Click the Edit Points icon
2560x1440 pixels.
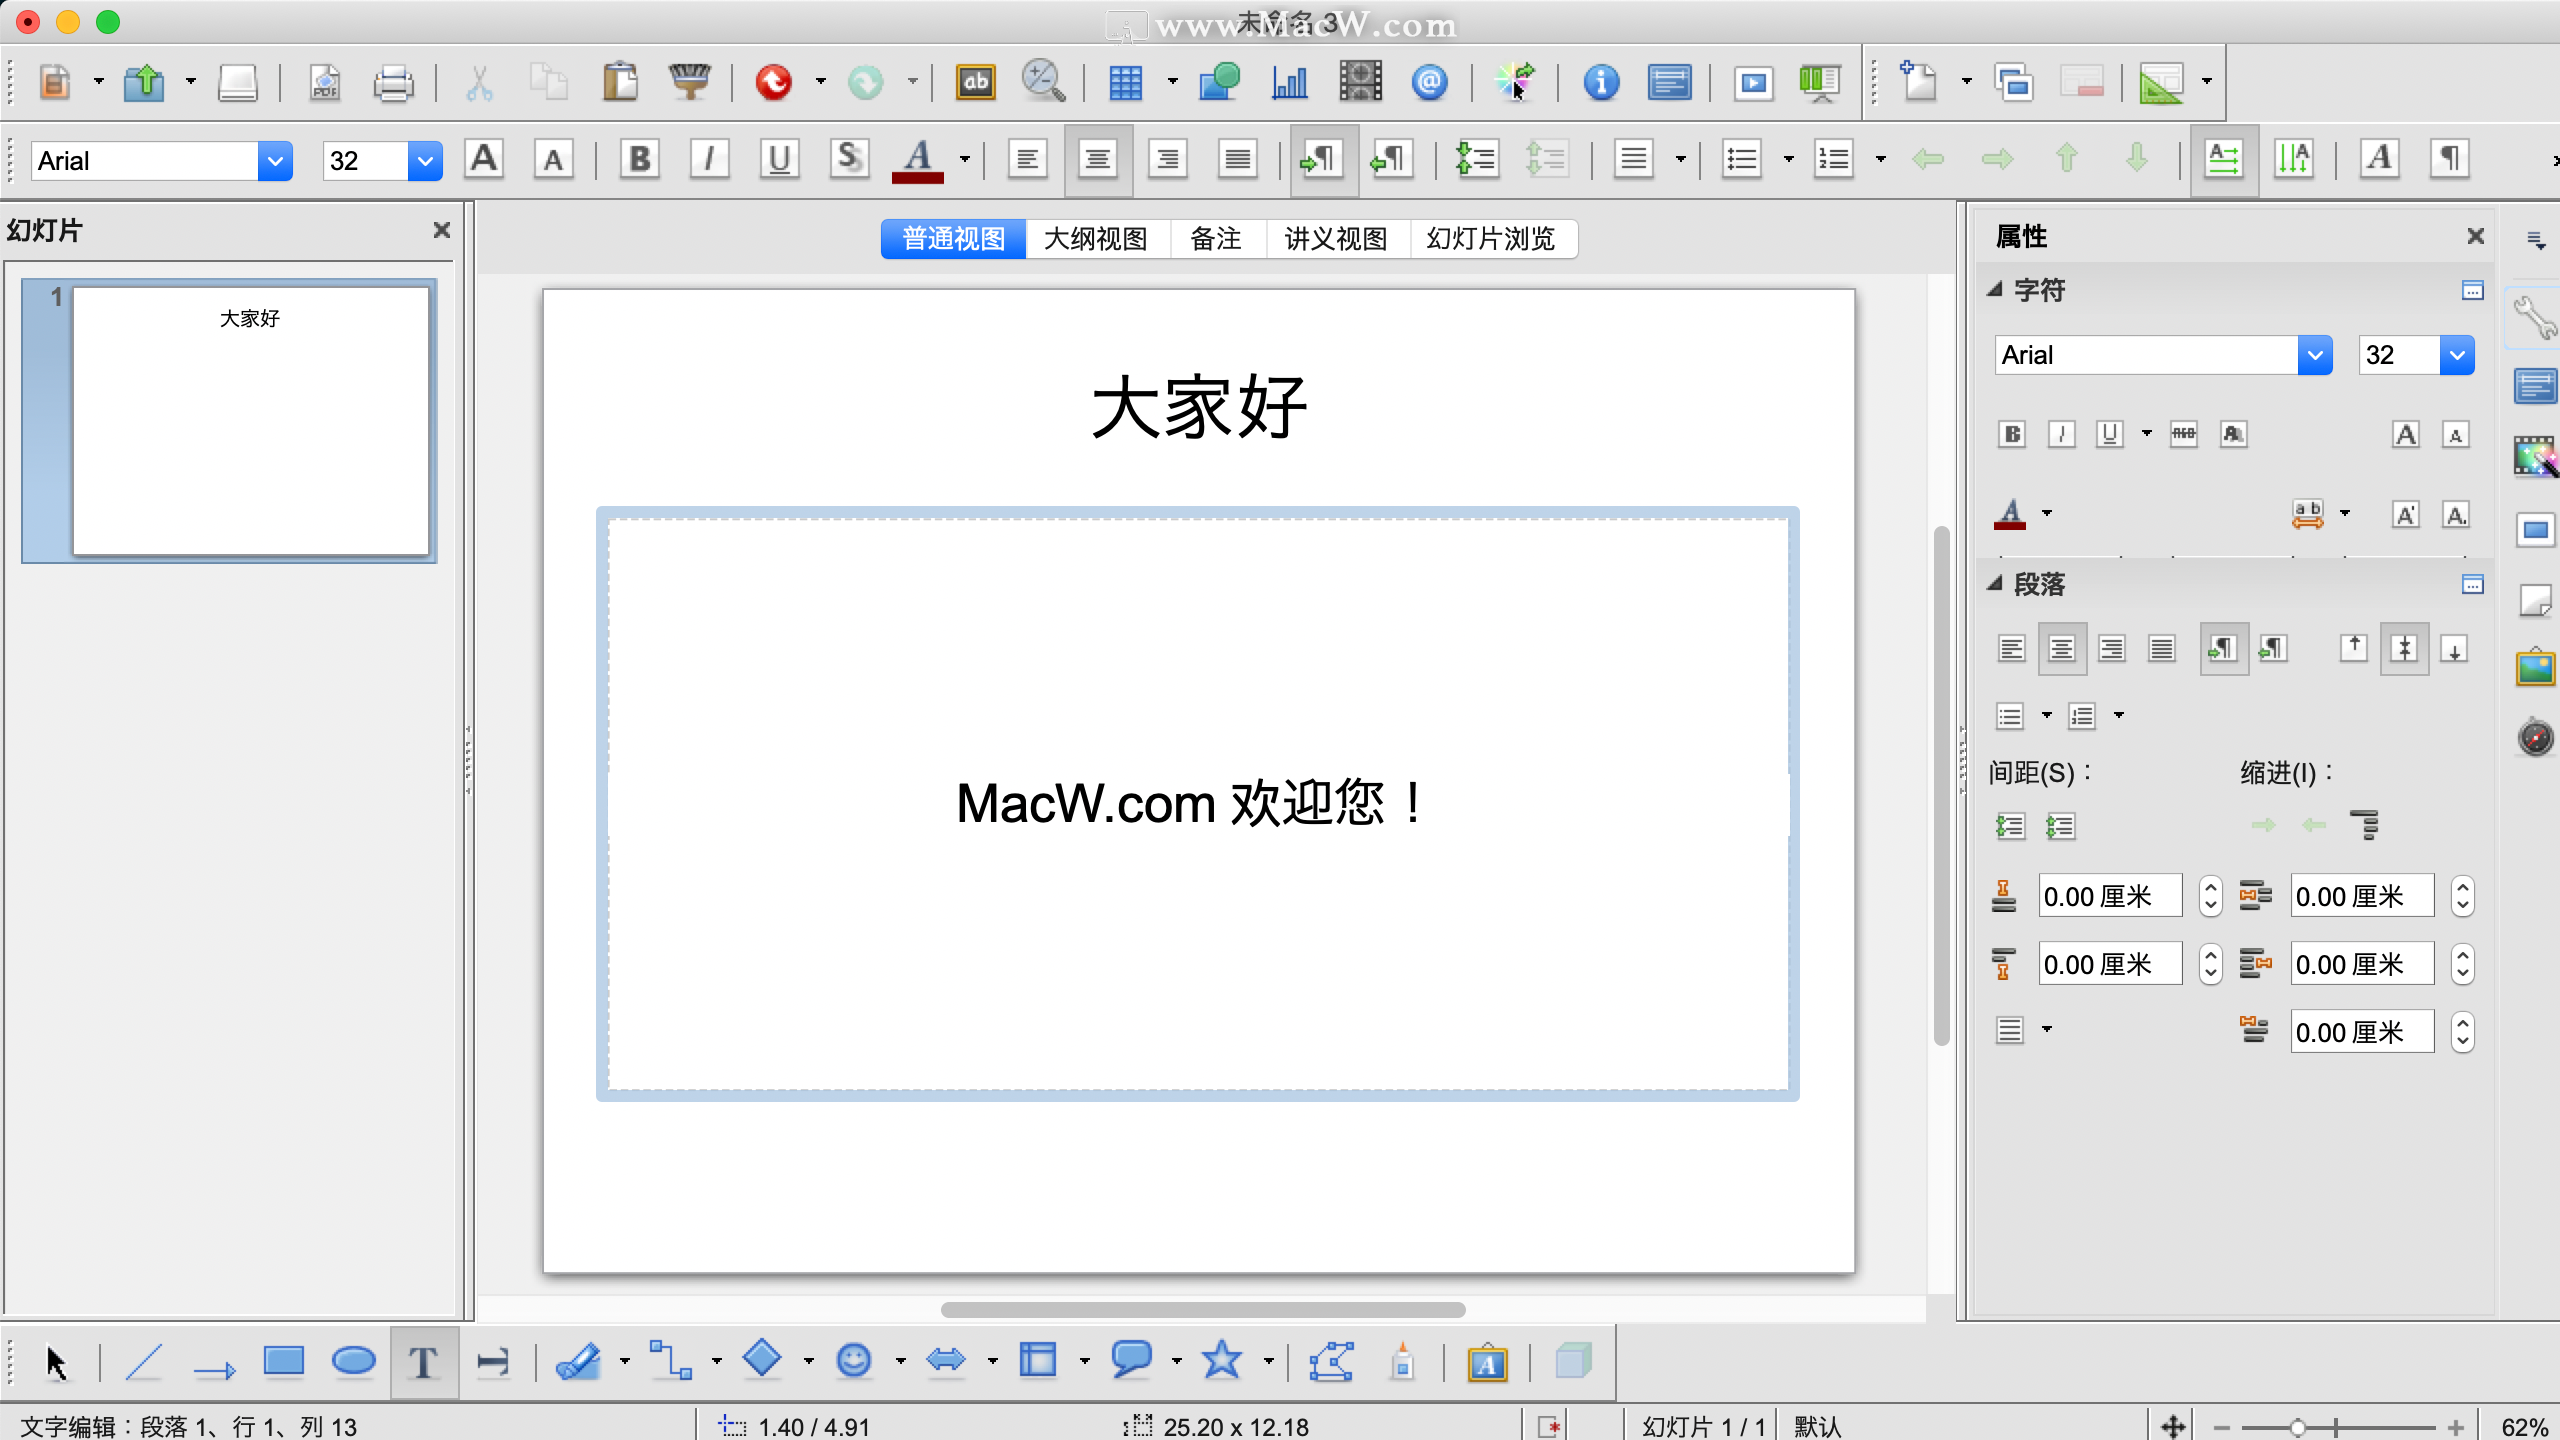coord(1331,1362)
